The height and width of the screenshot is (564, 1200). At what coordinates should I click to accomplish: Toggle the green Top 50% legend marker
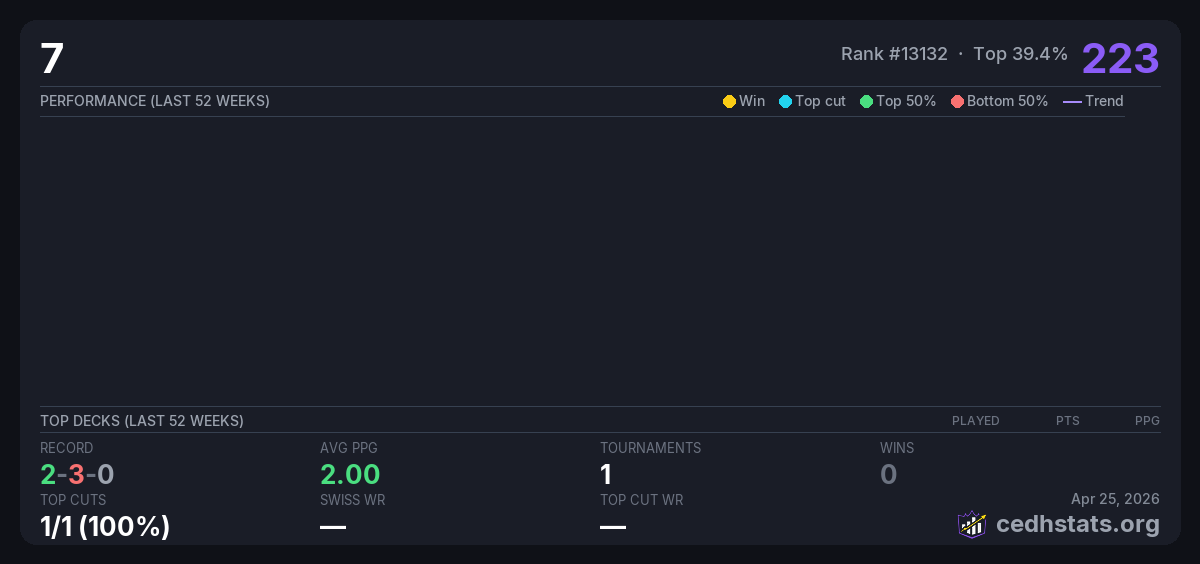(866, 101)
